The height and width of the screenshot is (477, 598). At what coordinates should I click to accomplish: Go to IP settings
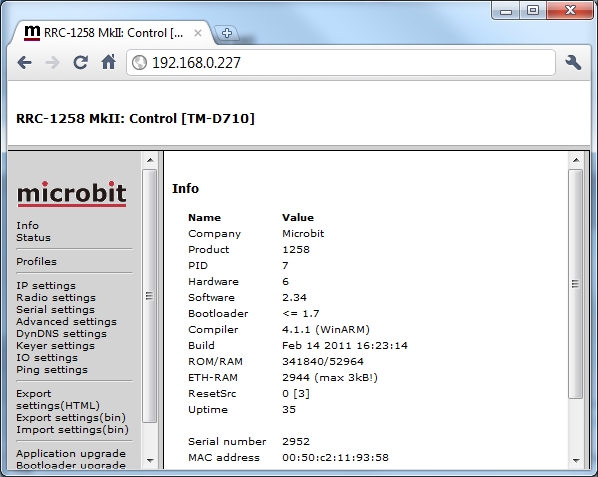coord(46,286)
